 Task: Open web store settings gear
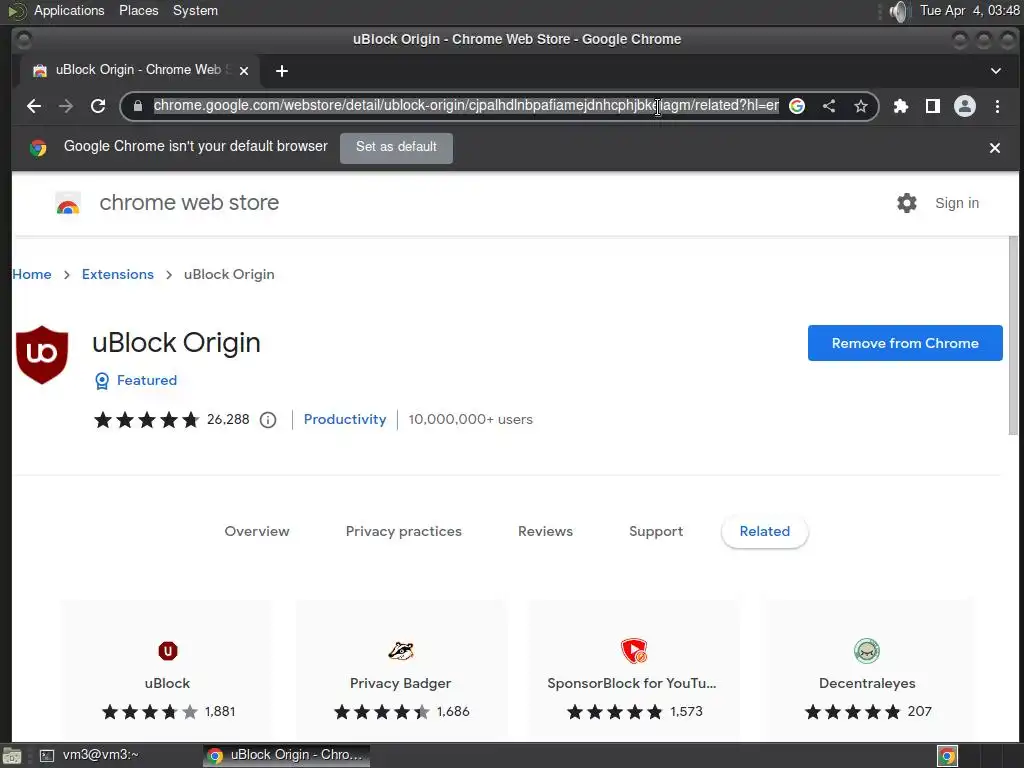coord(906,203)
